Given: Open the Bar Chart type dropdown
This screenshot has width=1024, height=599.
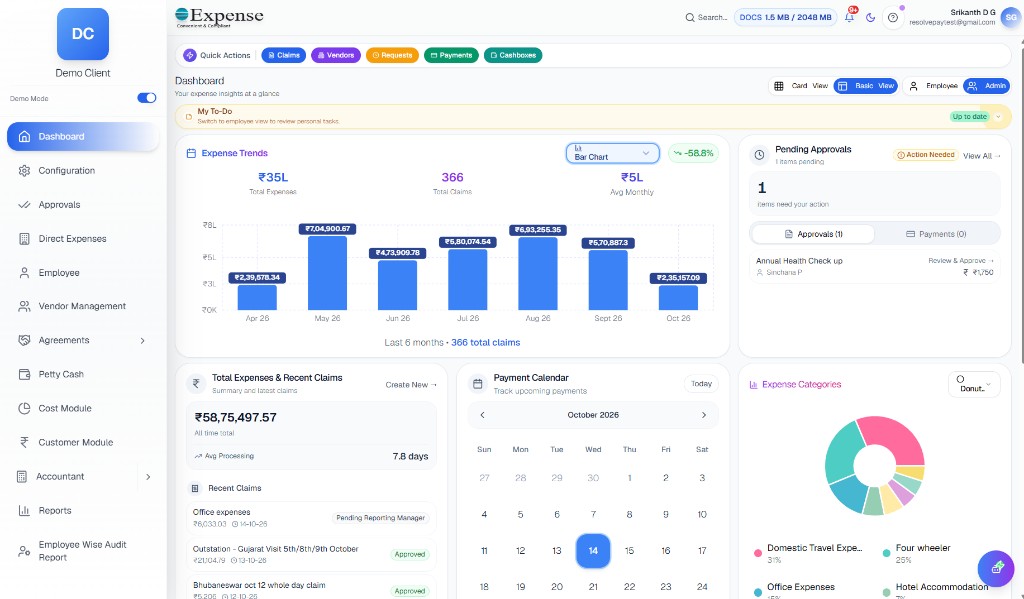Looking at the screenshot, I should [x=613, y=153].
